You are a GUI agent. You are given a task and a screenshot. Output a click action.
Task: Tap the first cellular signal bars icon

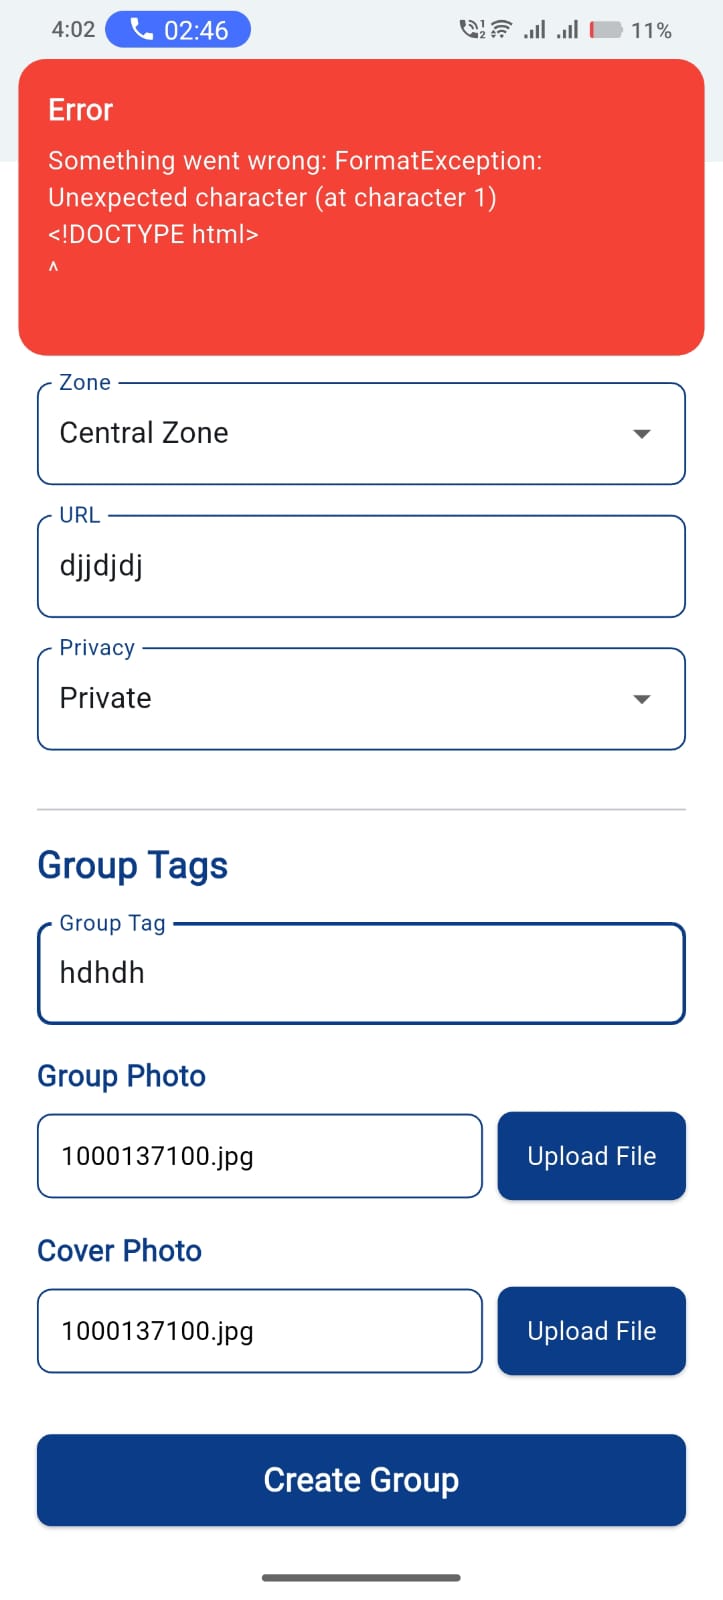pyautogui.click(x=535, y=30)
